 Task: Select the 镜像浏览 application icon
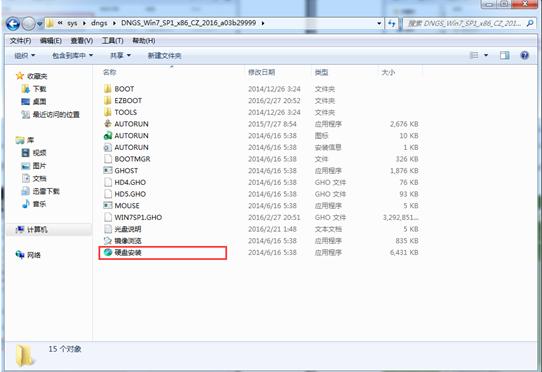click(108, 241)
